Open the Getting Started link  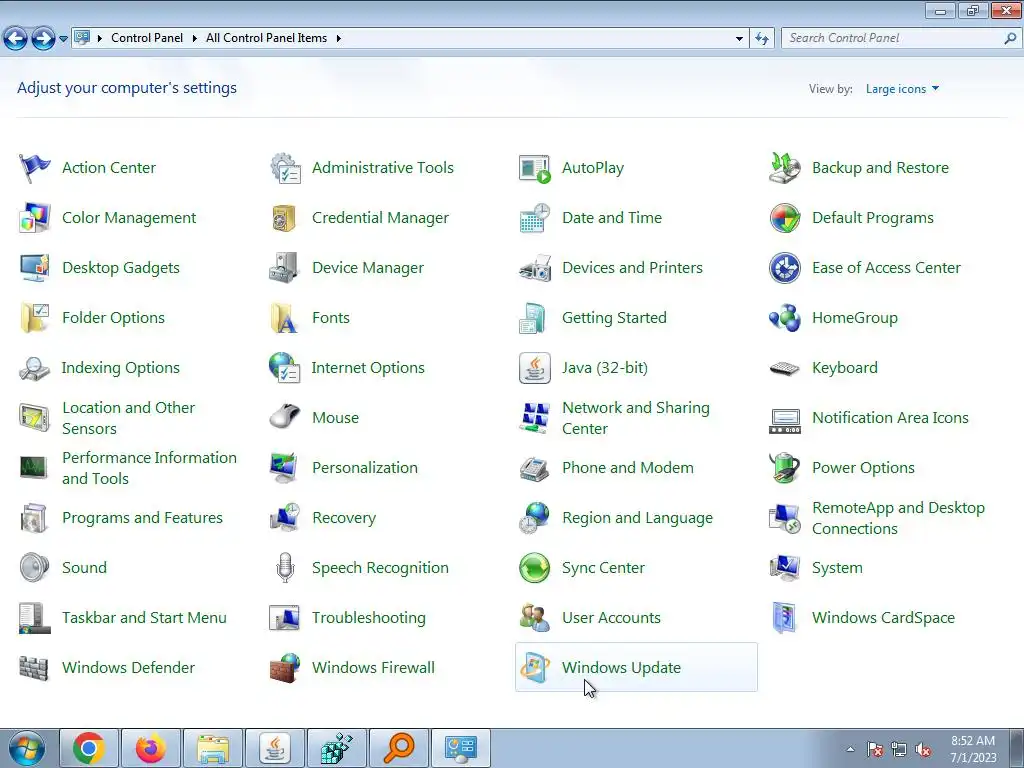coord(614,318)
